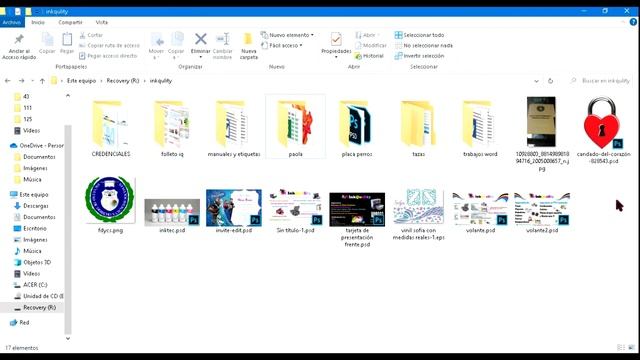Open OneDrive in navigation pane
Viewport: 640px width, 360px height.
37,145
